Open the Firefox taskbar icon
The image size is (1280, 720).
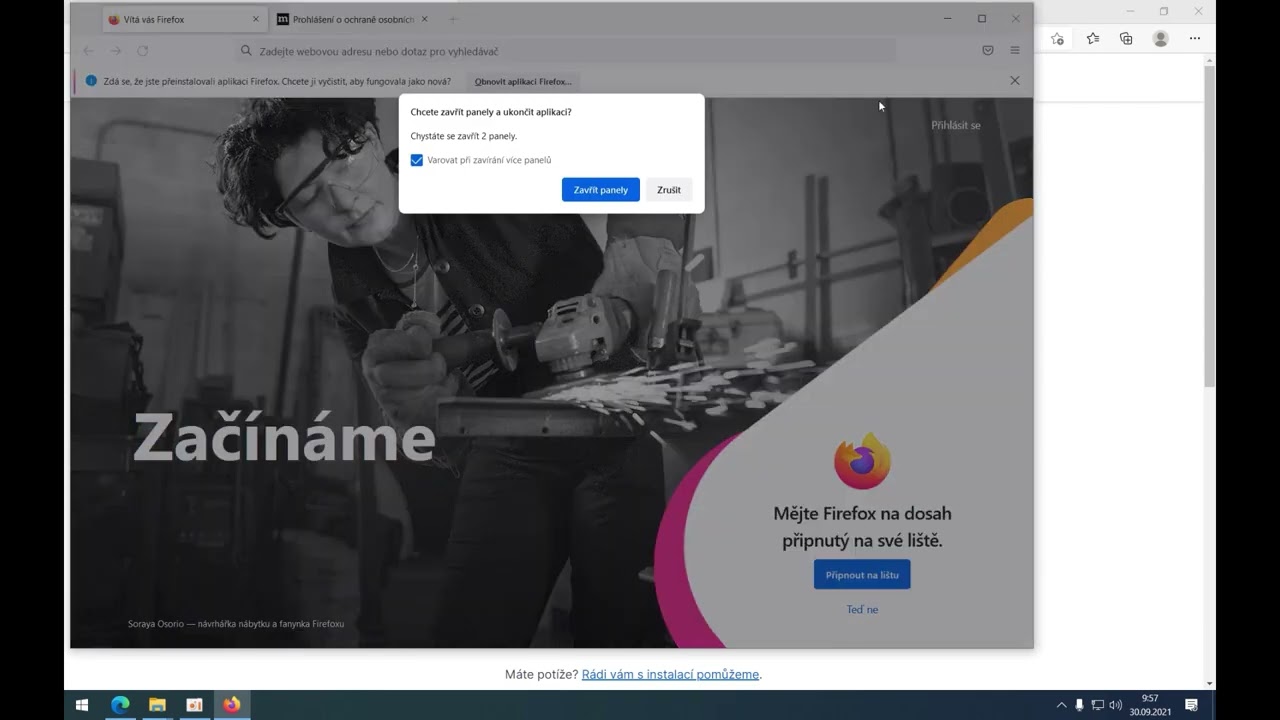(232, 705)
